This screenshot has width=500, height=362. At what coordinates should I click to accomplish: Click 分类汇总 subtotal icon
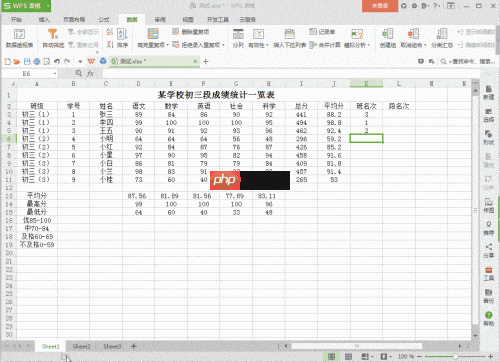(x=442, y=34)
